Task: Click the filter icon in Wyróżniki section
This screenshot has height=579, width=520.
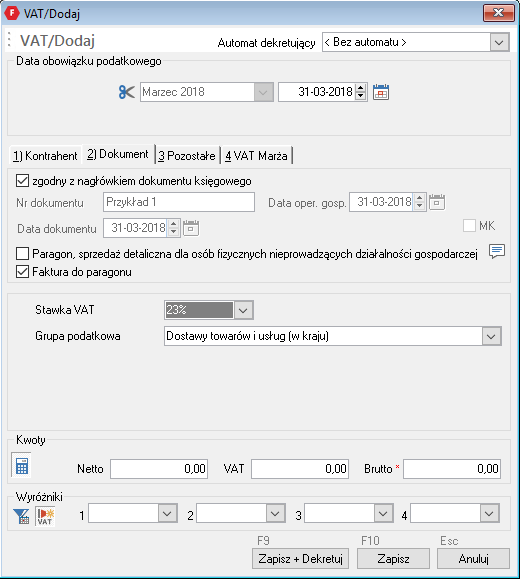Action: tap(21, 516)
